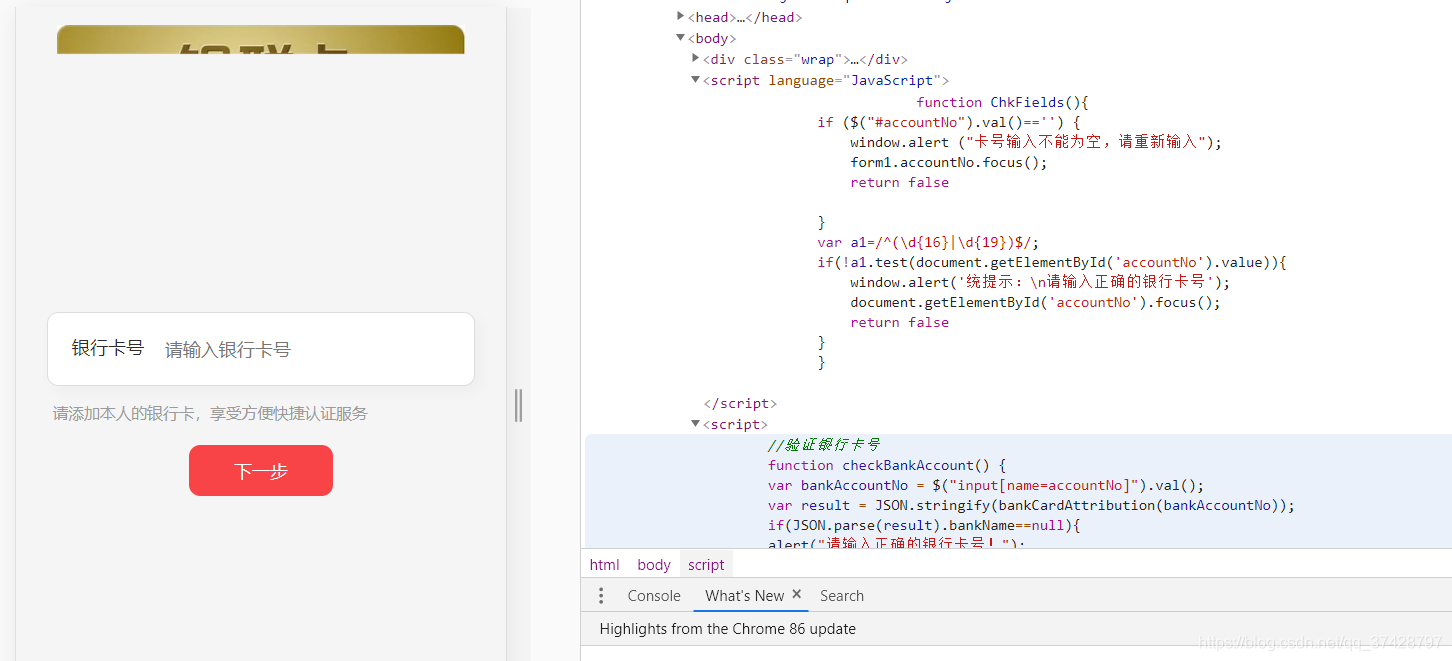1452x661 pixels.
Task: Click the gold bank card image
Action: click(x=261, y=40)
